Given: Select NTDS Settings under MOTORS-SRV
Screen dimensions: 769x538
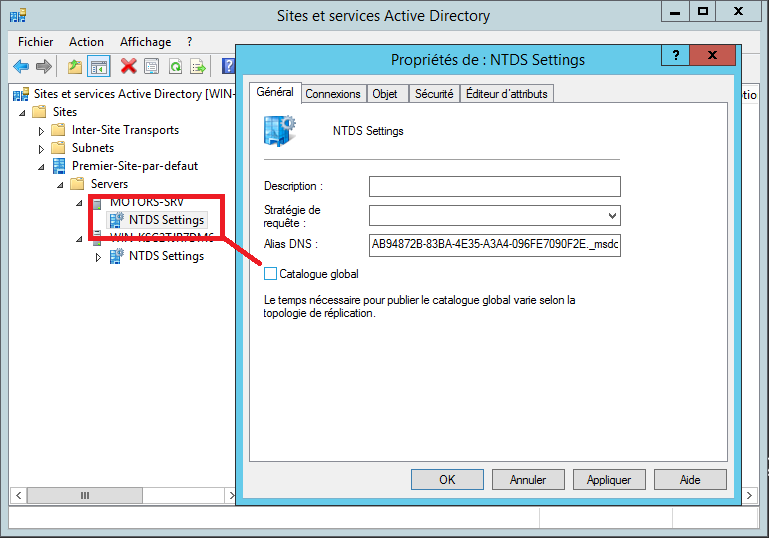Looking at the screenshot, I should (x=166, y=220).
